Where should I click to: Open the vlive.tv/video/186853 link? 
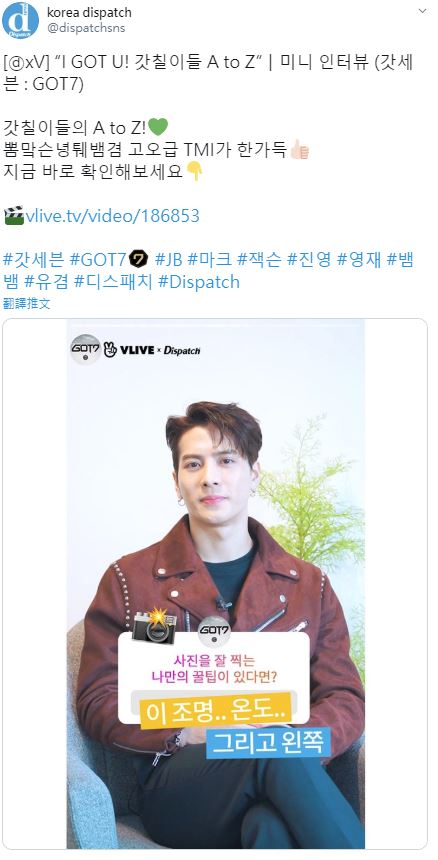coord(112,216)
